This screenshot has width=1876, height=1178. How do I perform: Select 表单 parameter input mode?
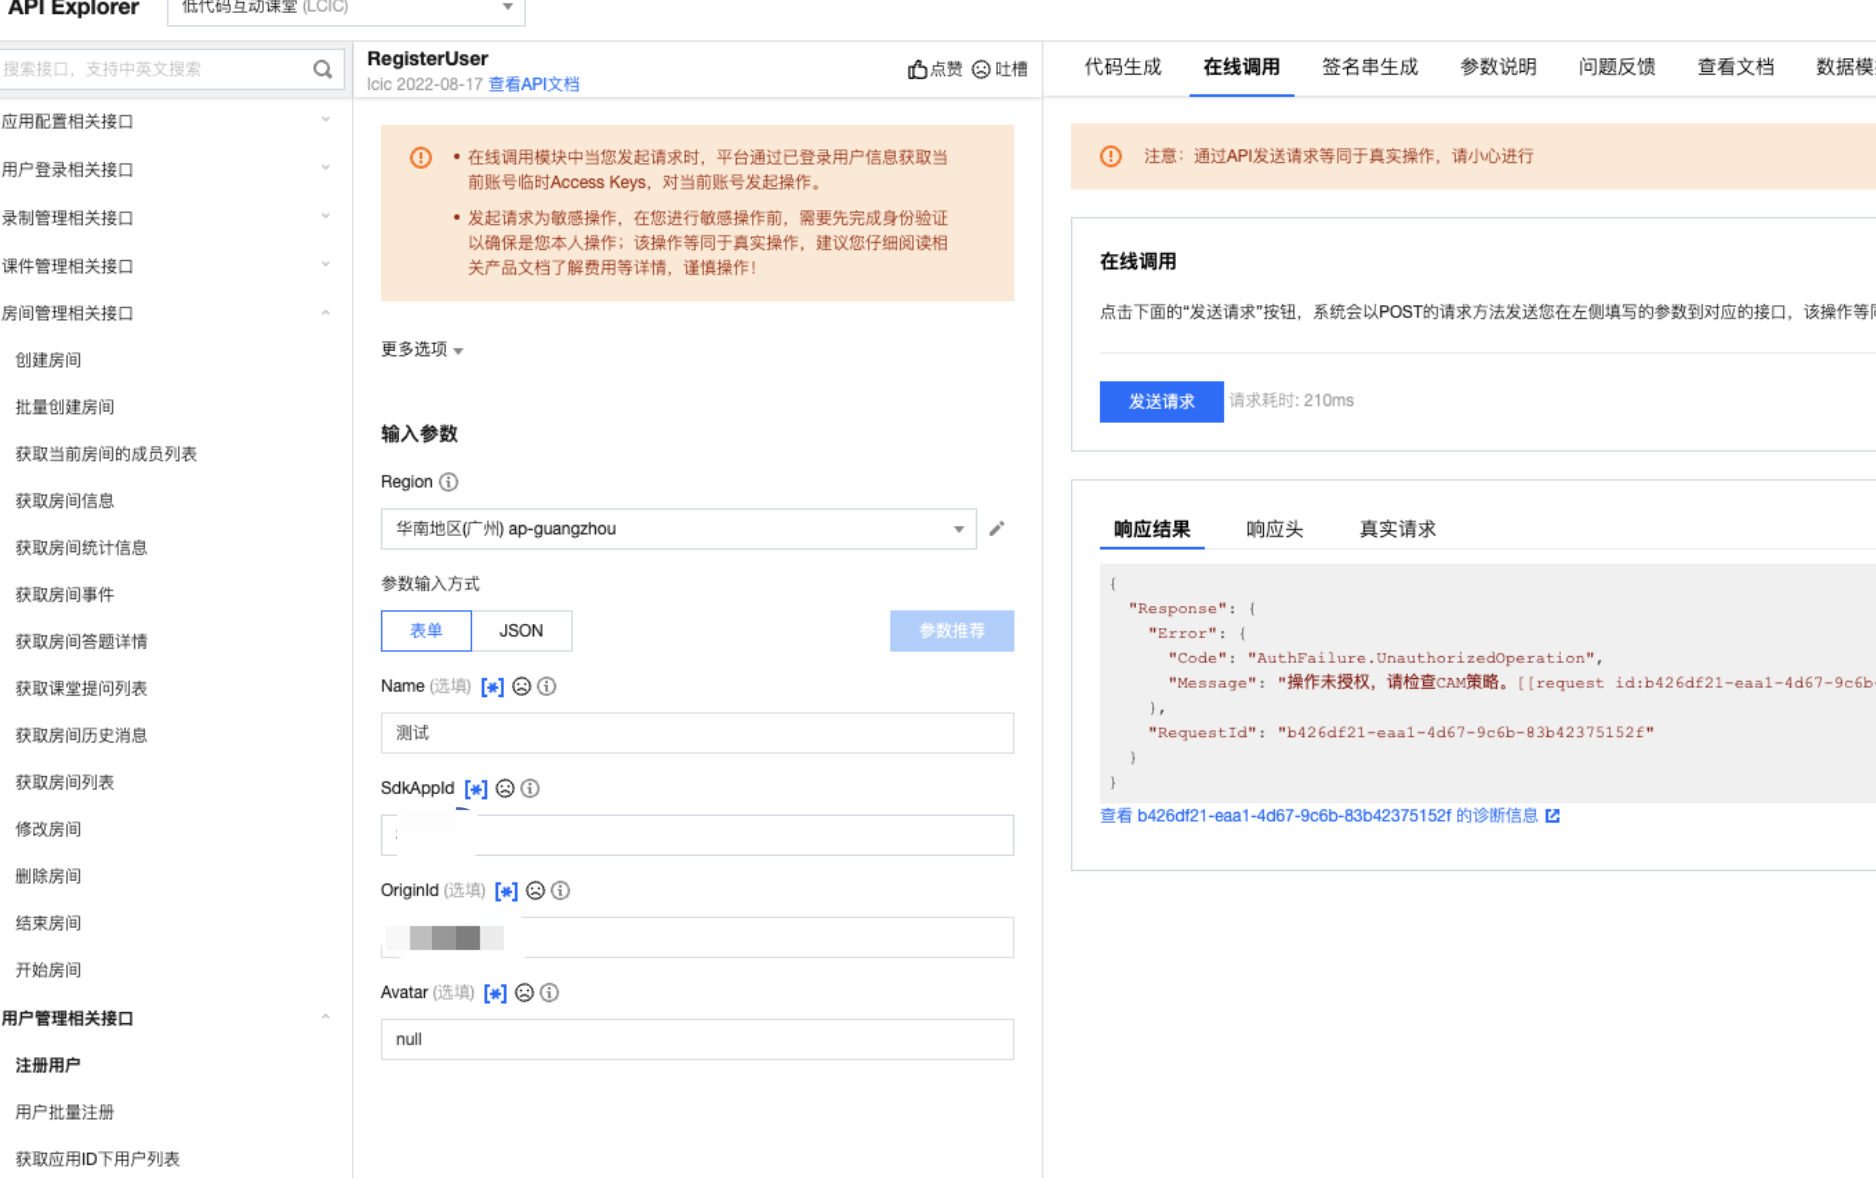tap(426, 631)
